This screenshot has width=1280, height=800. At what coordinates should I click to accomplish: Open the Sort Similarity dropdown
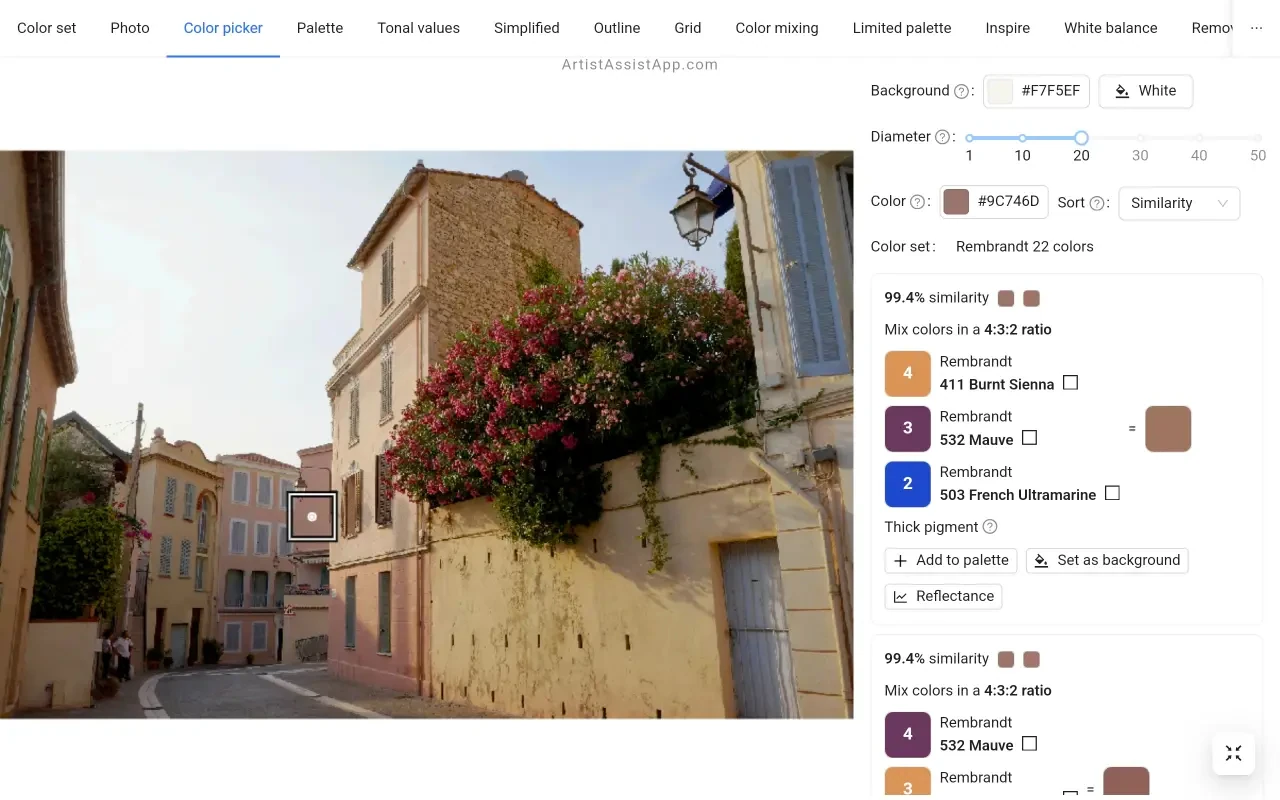1179,203
